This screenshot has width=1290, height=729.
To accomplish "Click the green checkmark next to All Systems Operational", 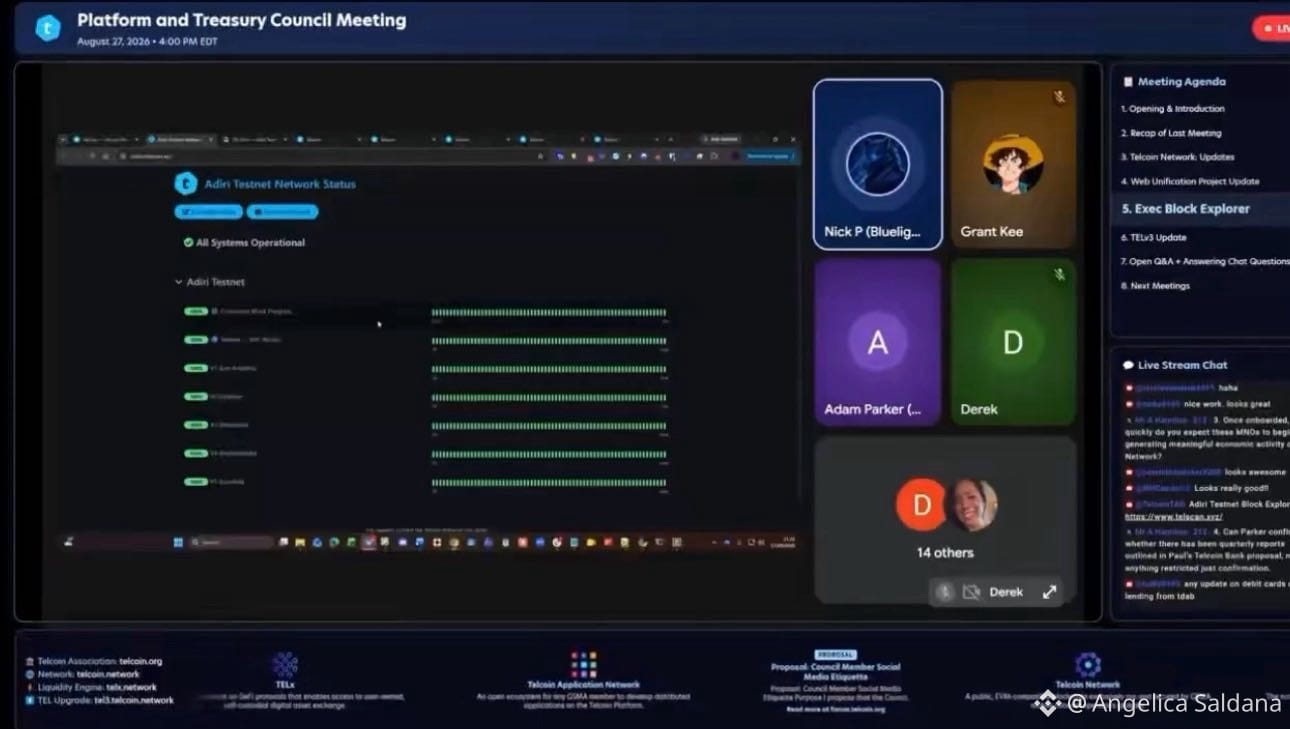I will tap(188, 242).
